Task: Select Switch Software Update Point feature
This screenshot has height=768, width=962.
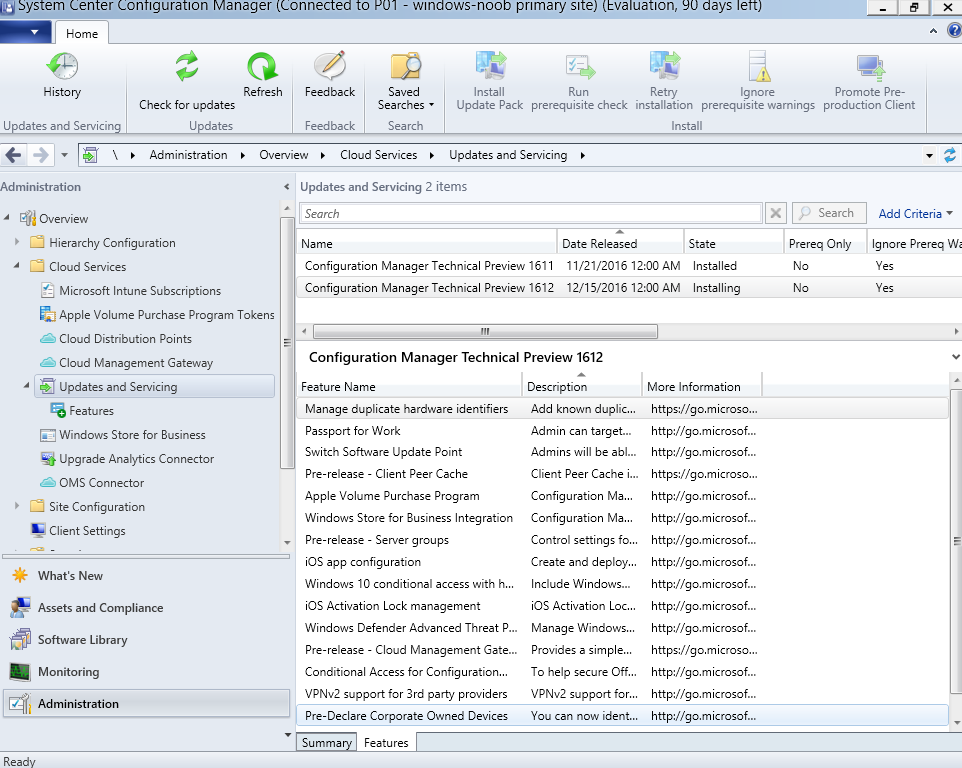Action: tap(622, 452)
